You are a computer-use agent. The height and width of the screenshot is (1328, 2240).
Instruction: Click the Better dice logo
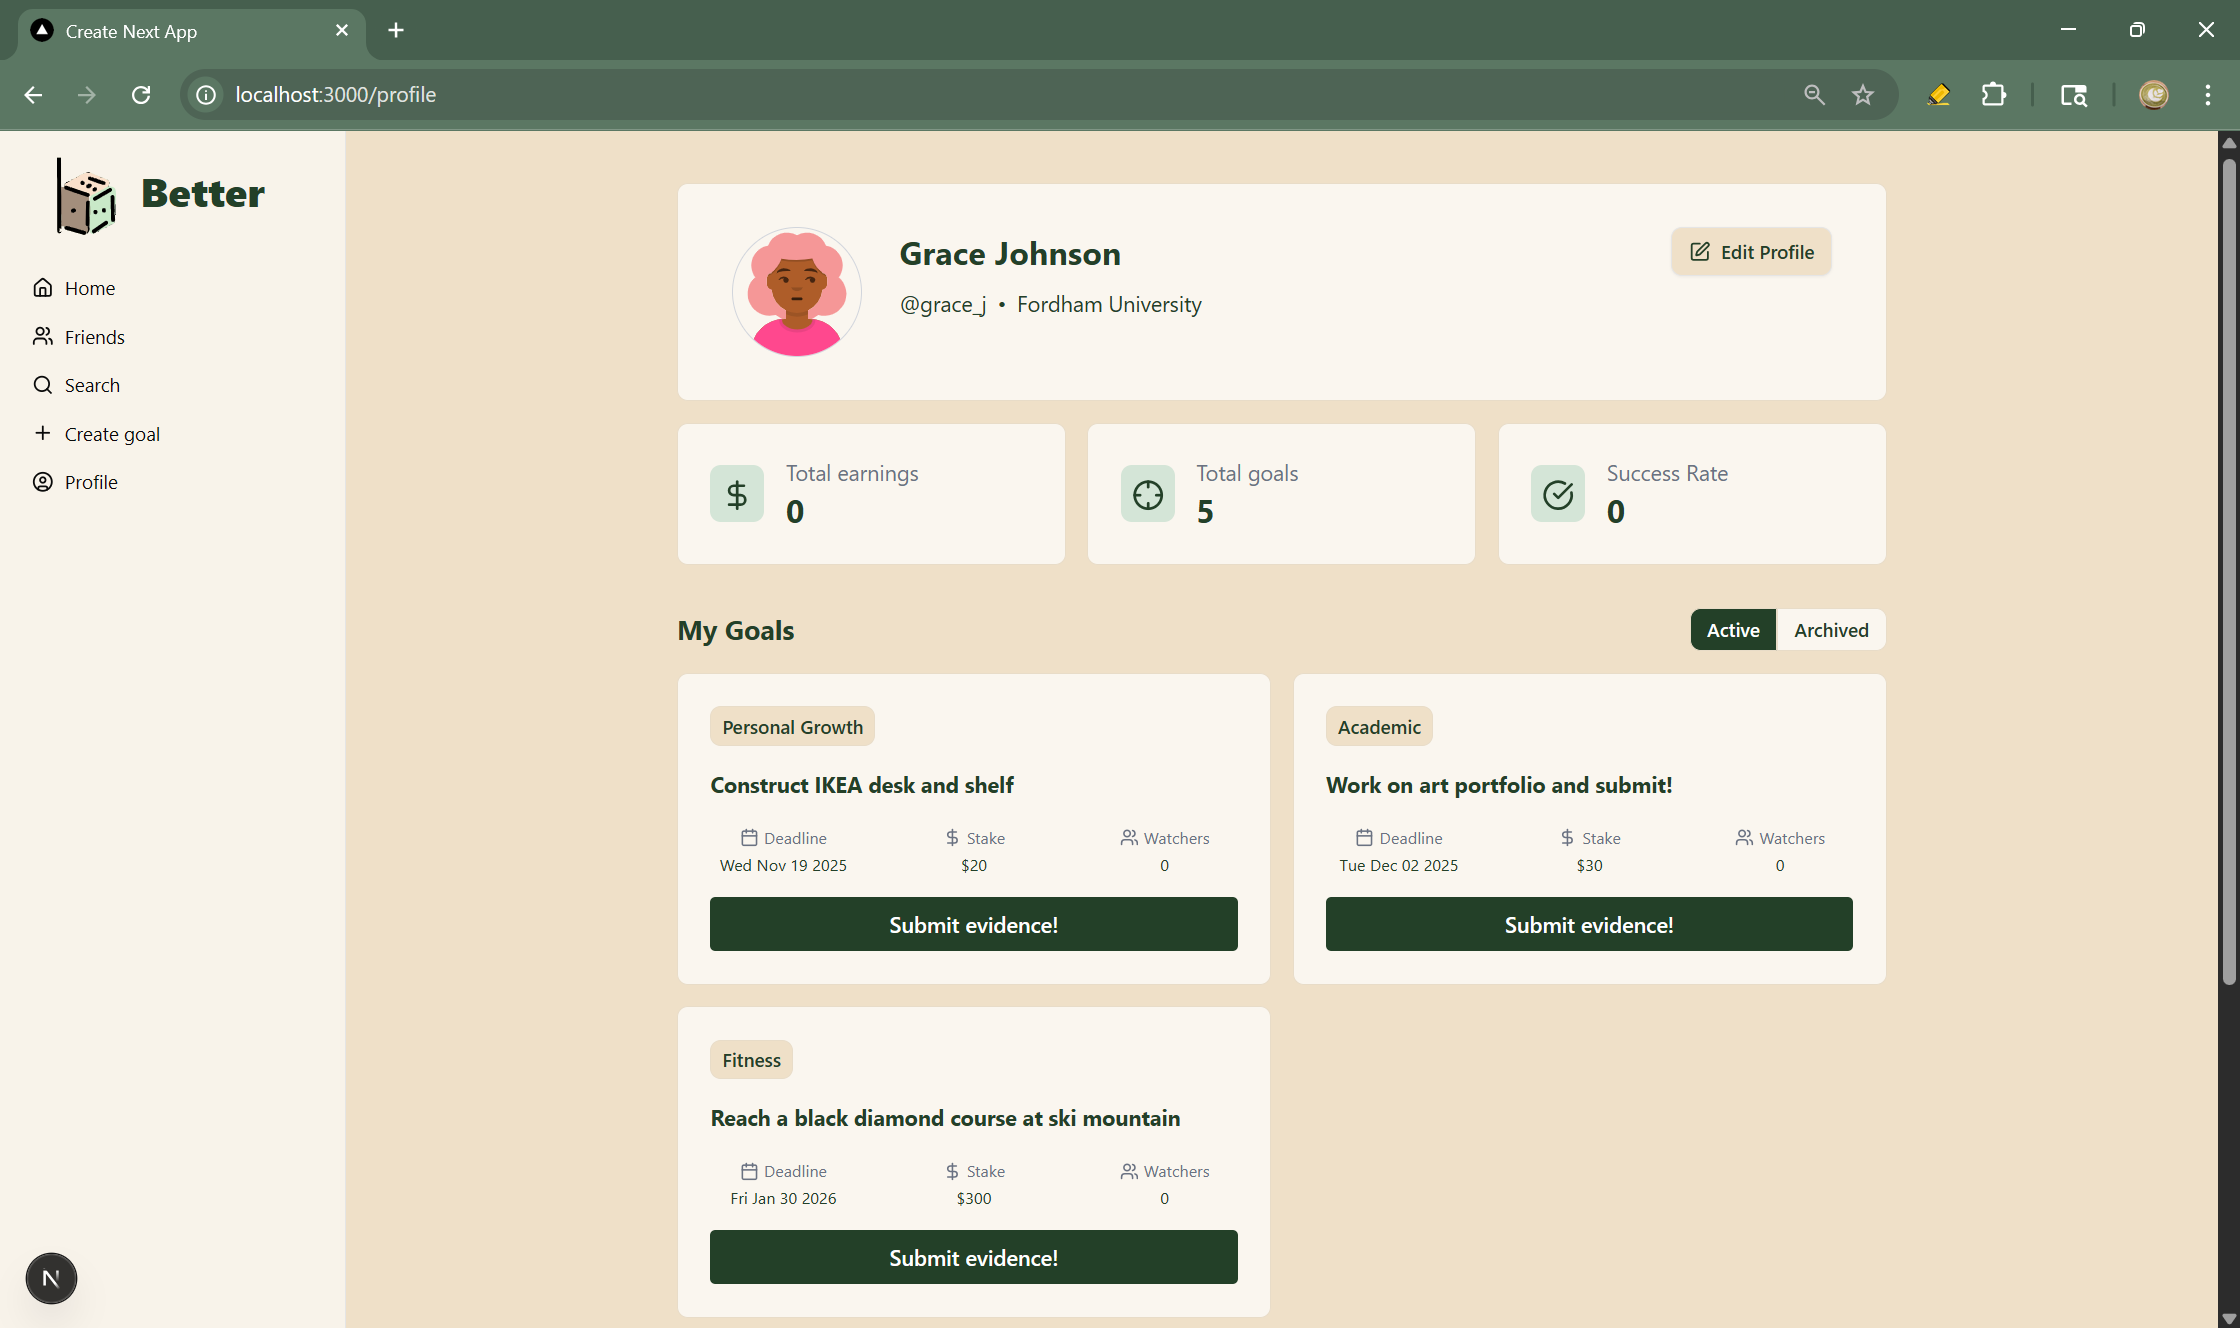[x=87, y=197]
